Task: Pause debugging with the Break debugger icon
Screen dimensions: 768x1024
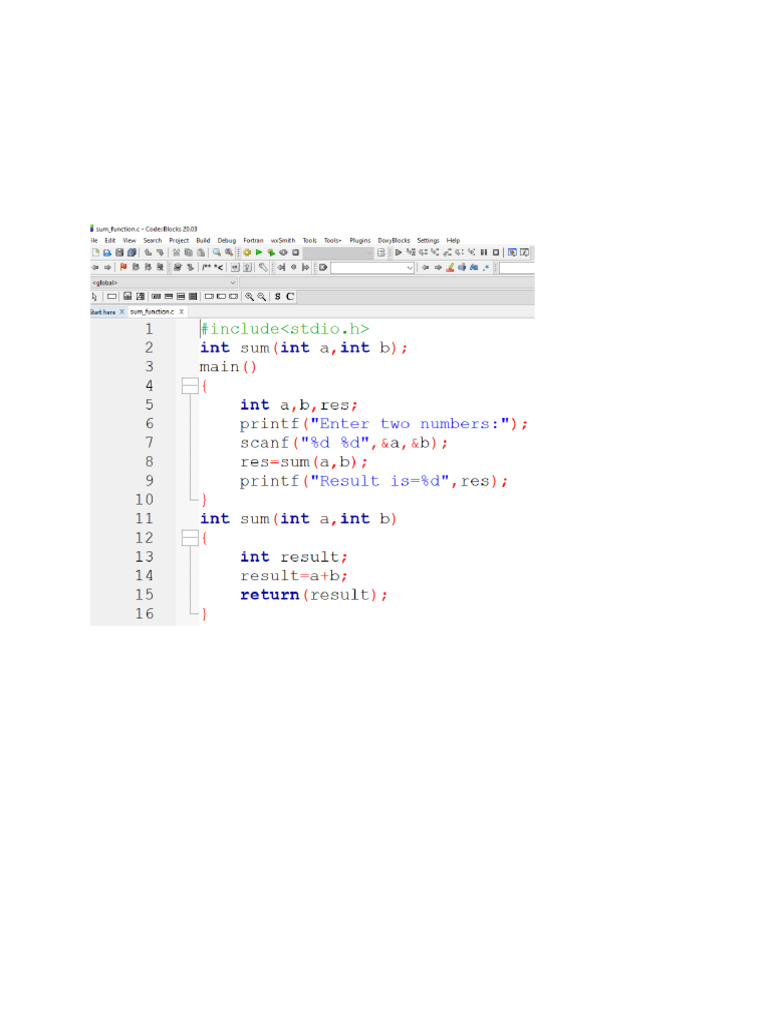Action: [484, 252]
